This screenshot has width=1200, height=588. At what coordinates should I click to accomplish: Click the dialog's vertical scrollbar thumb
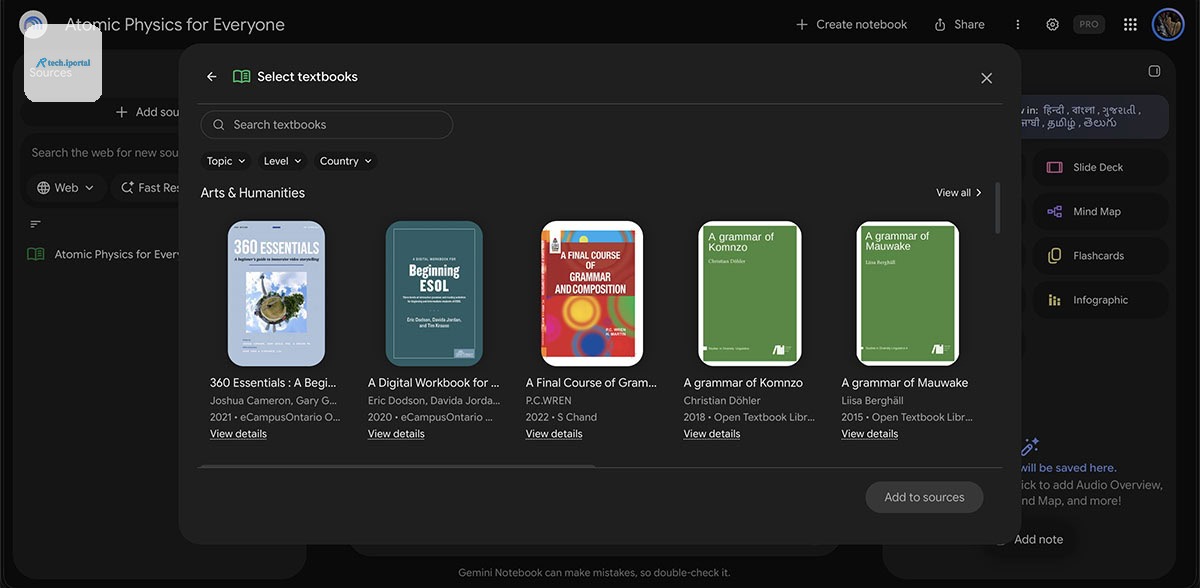998,207
